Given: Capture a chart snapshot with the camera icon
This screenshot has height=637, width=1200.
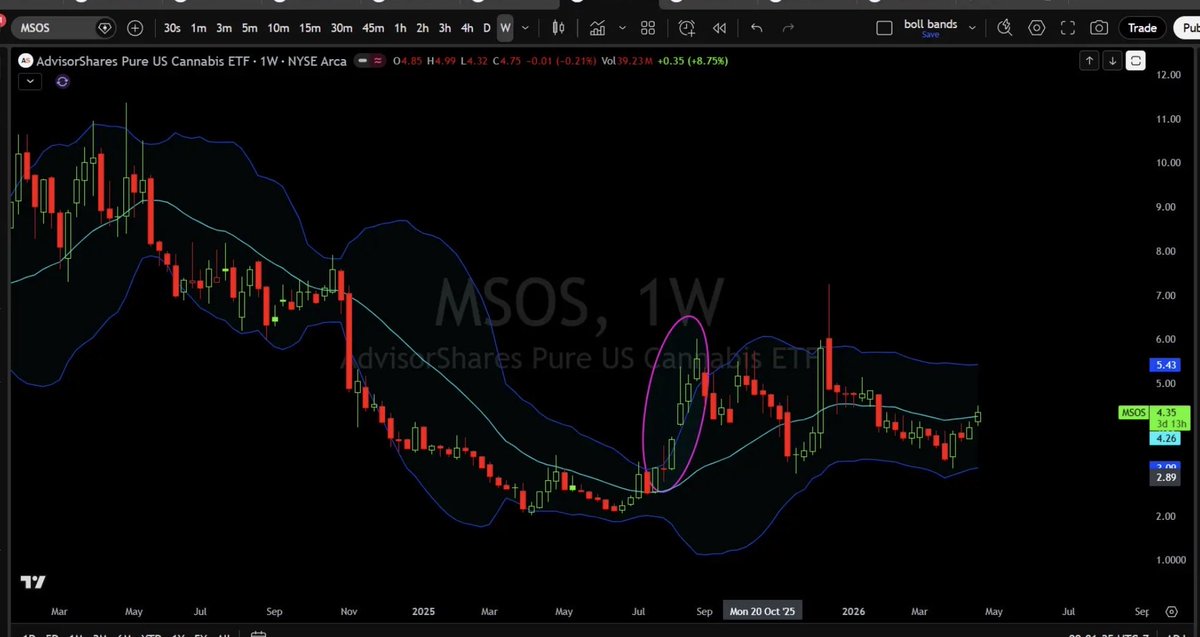Looking at the screenshot, I should tap(1098, 27).
